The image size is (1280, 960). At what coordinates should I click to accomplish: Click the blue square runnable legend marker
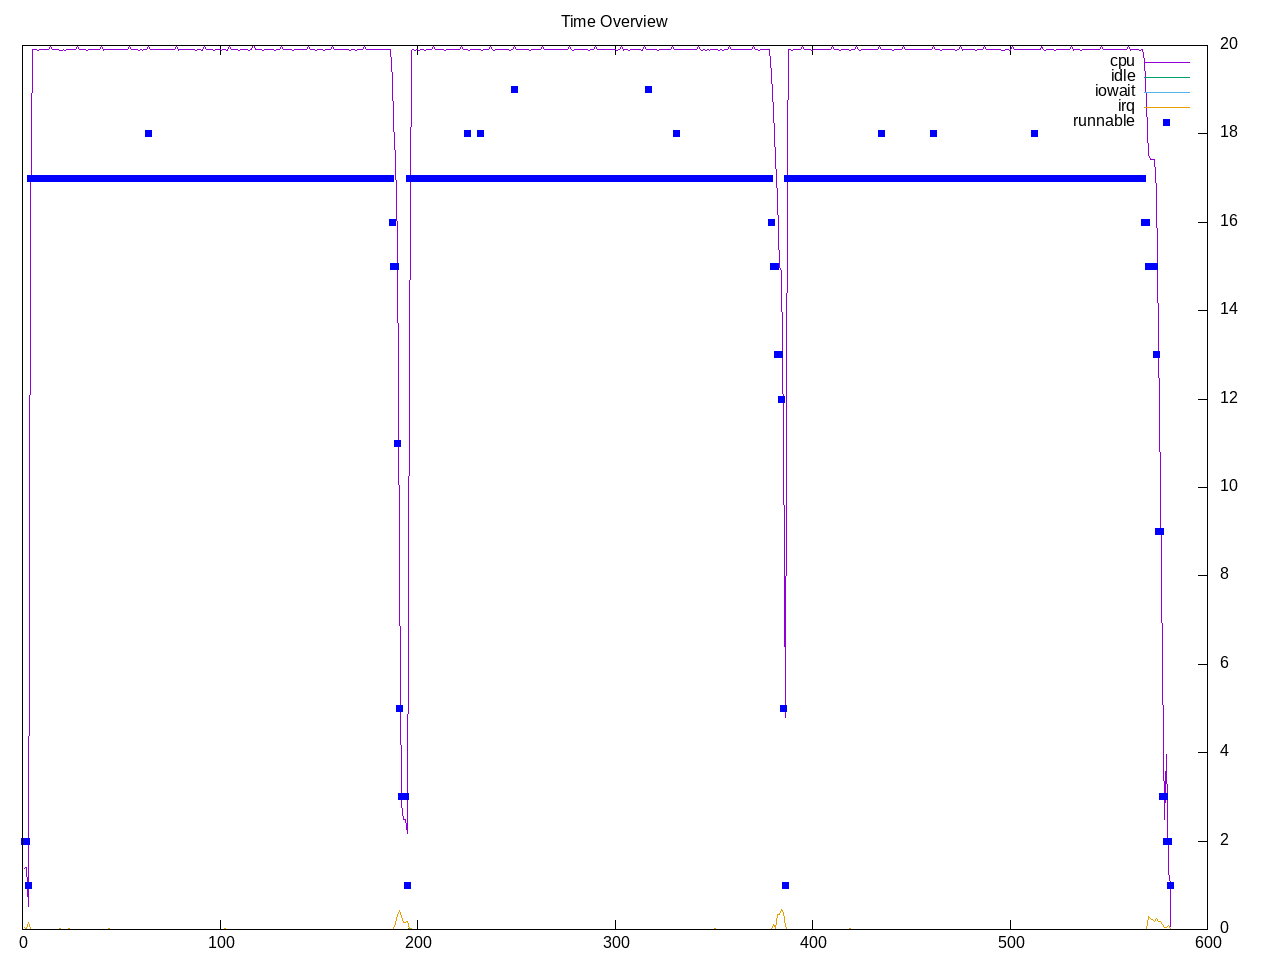pos(1166,122)
